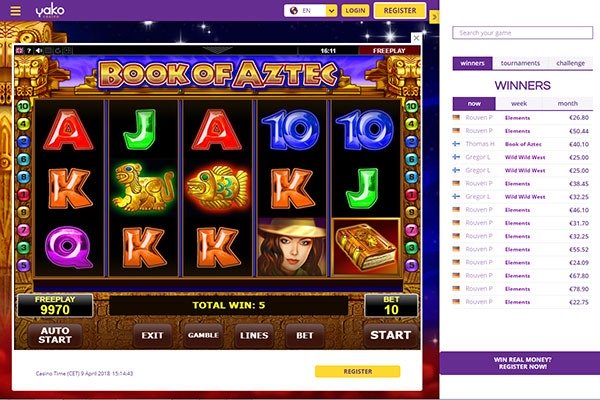The height and width of the screenshot is (400, 600).
Task: Open the Book of Aztec winner link
Action: 523,144
